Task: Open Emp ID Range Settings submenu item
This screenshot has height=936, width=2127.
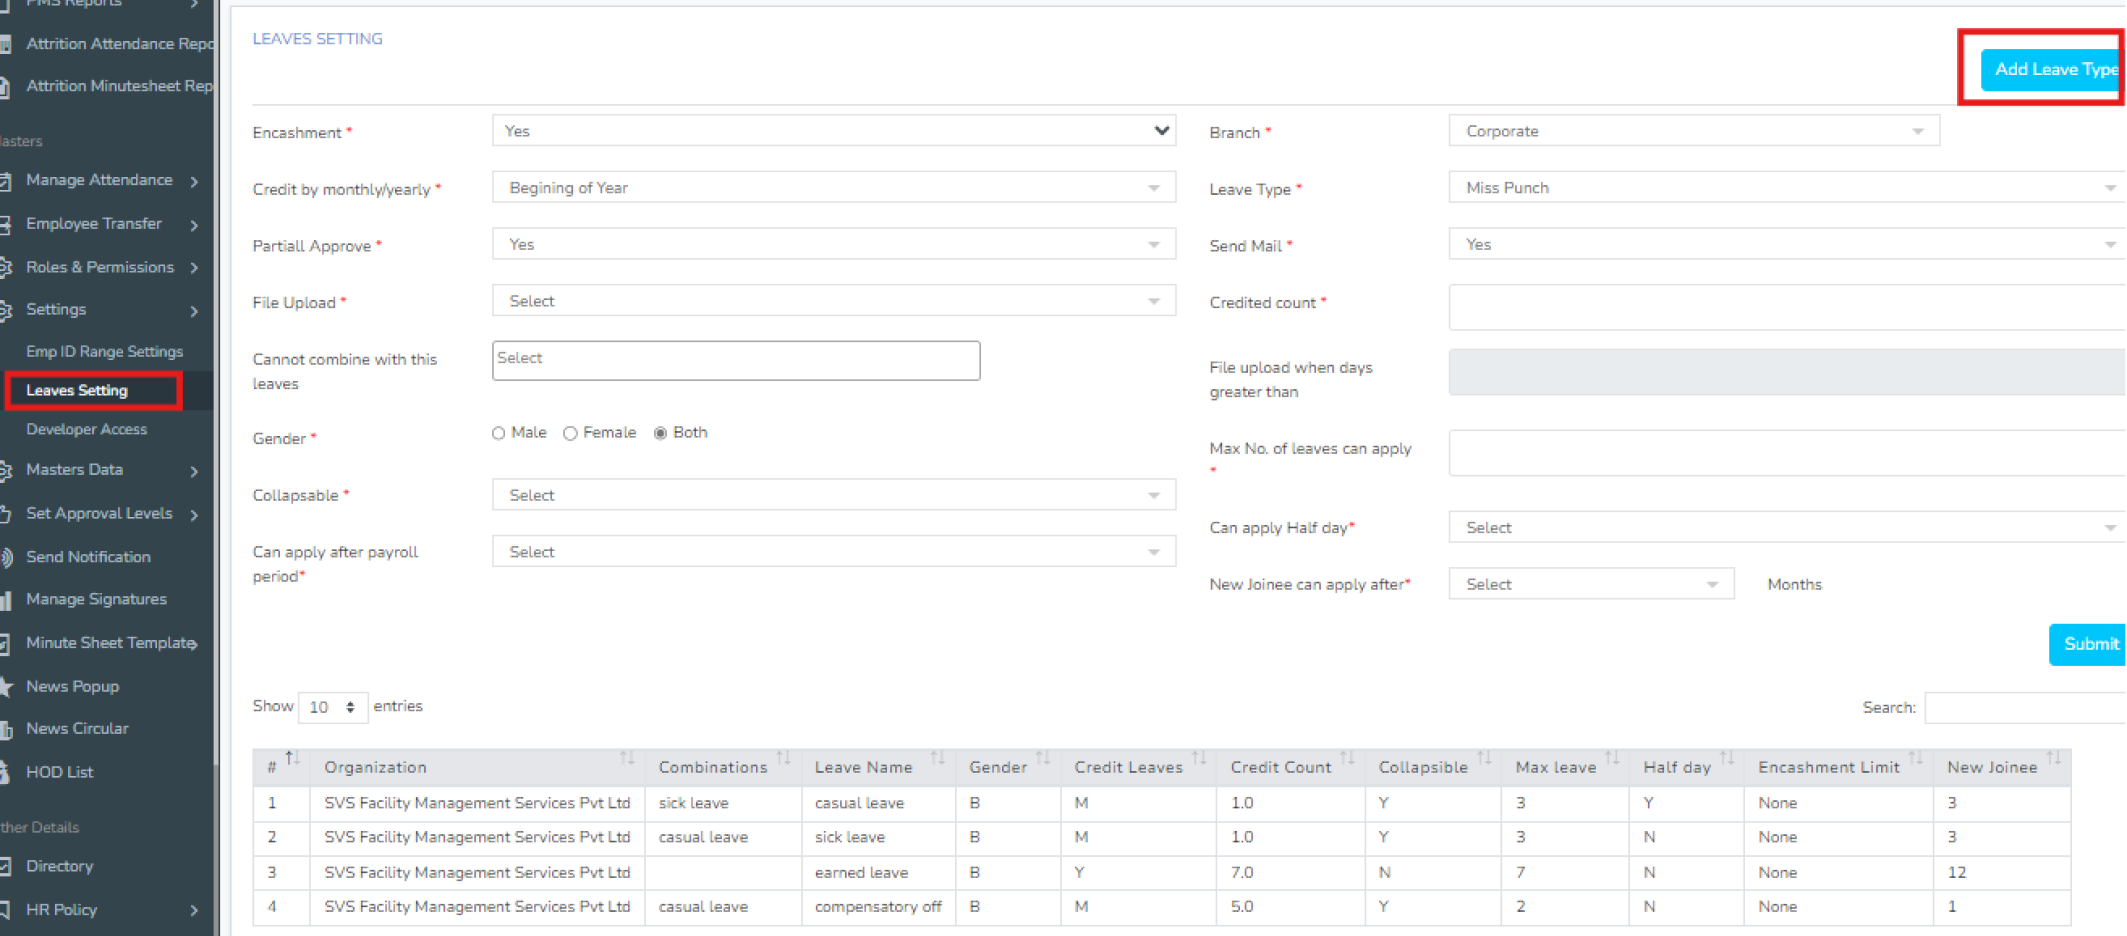Action: 104,352
